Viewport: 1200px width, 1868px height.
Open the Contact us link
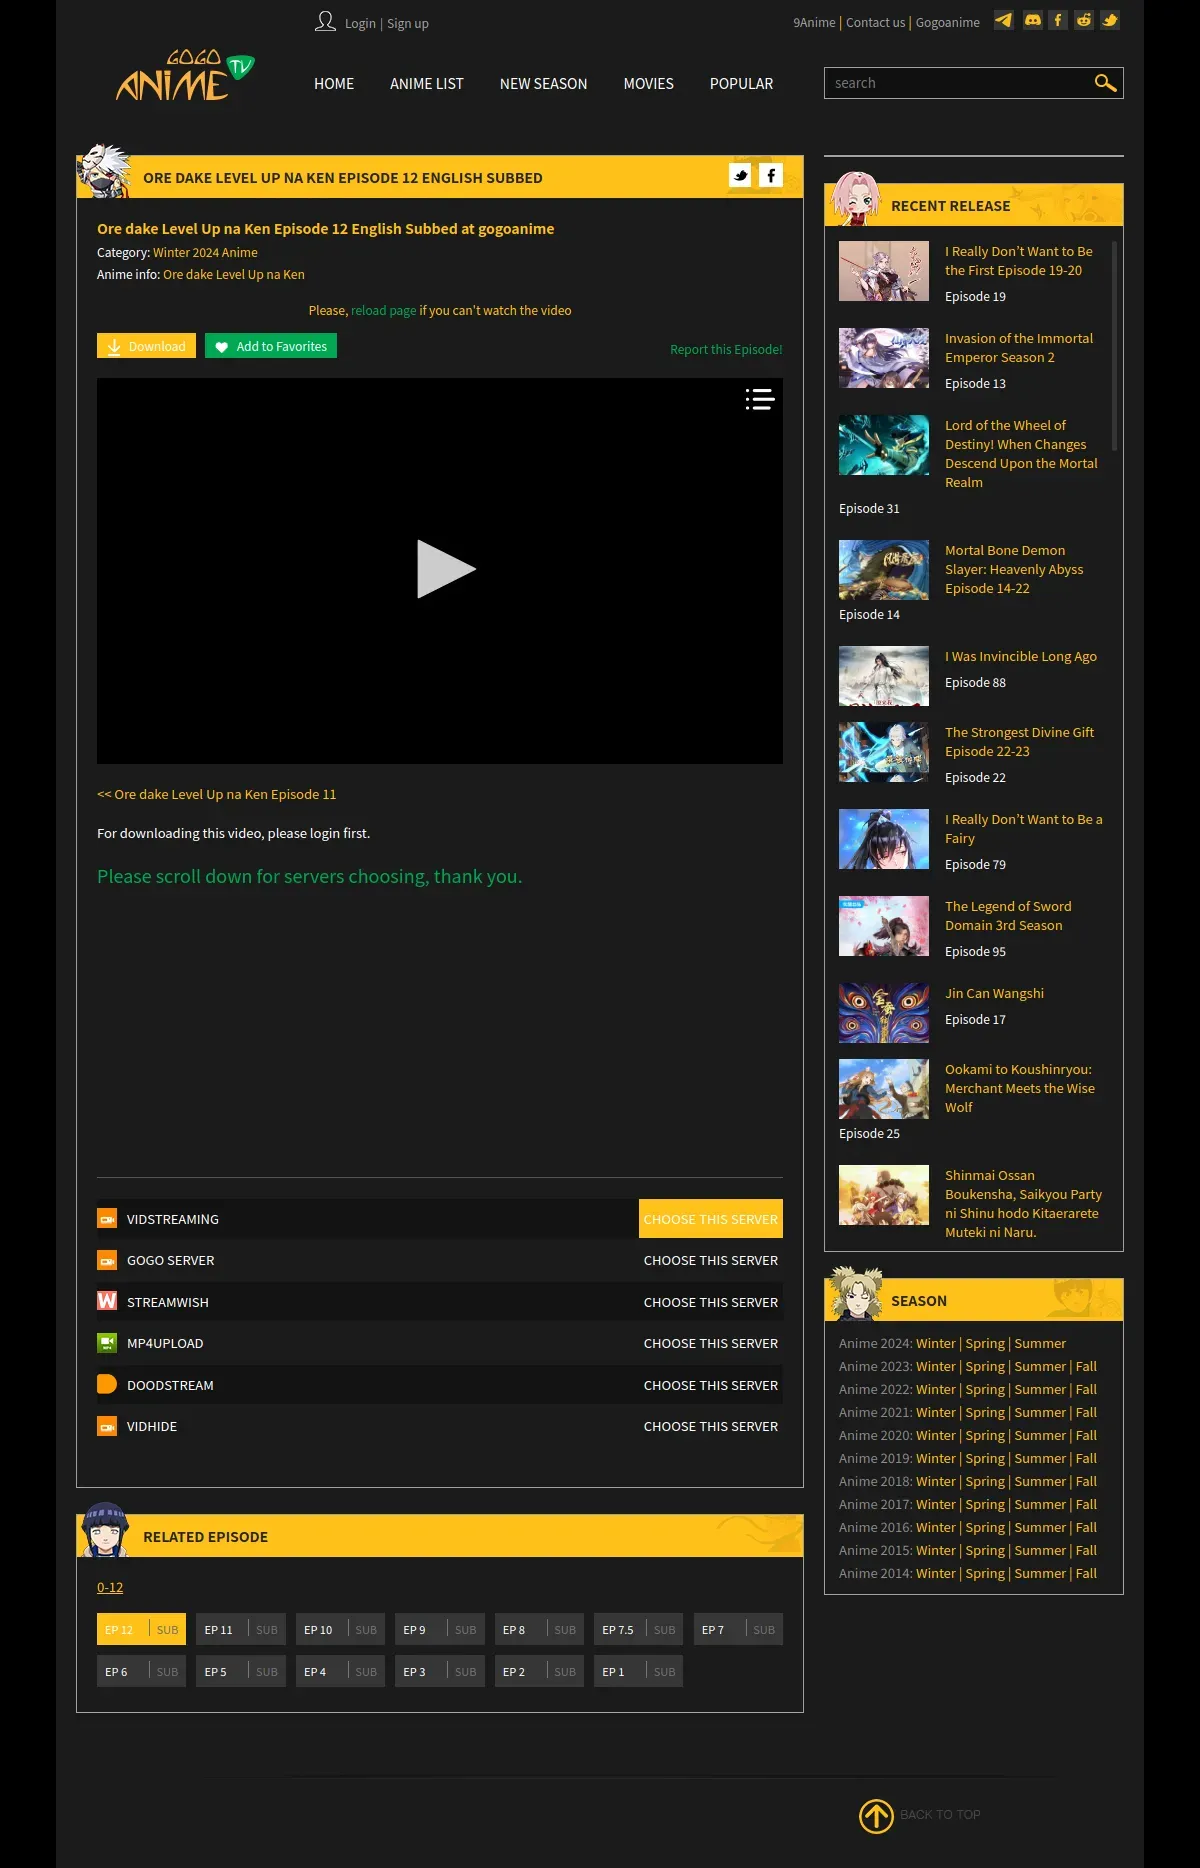click(x=875, y=23)
